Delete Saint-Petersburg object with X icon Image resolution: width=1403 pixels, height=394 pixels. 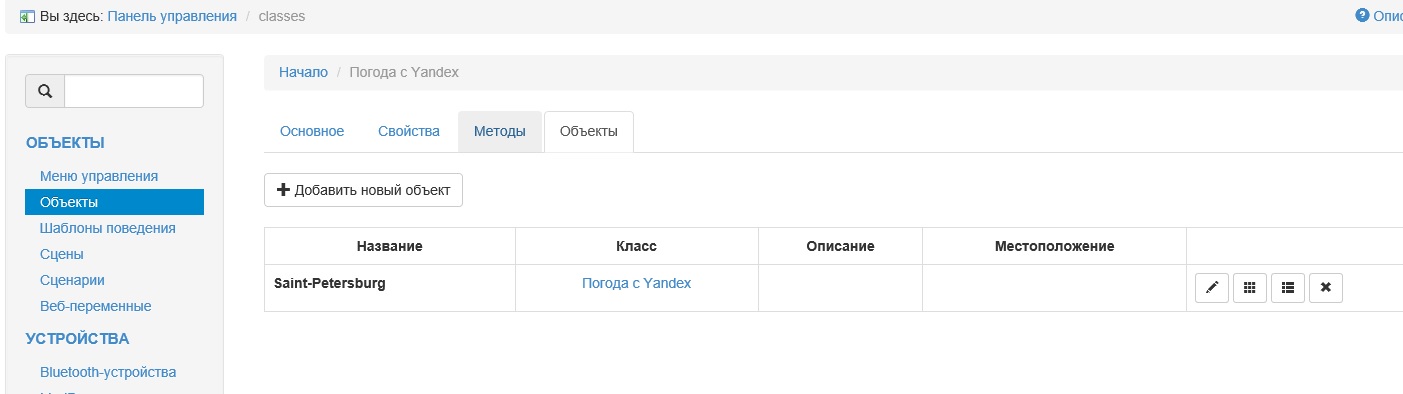(x=1326, y=288)
